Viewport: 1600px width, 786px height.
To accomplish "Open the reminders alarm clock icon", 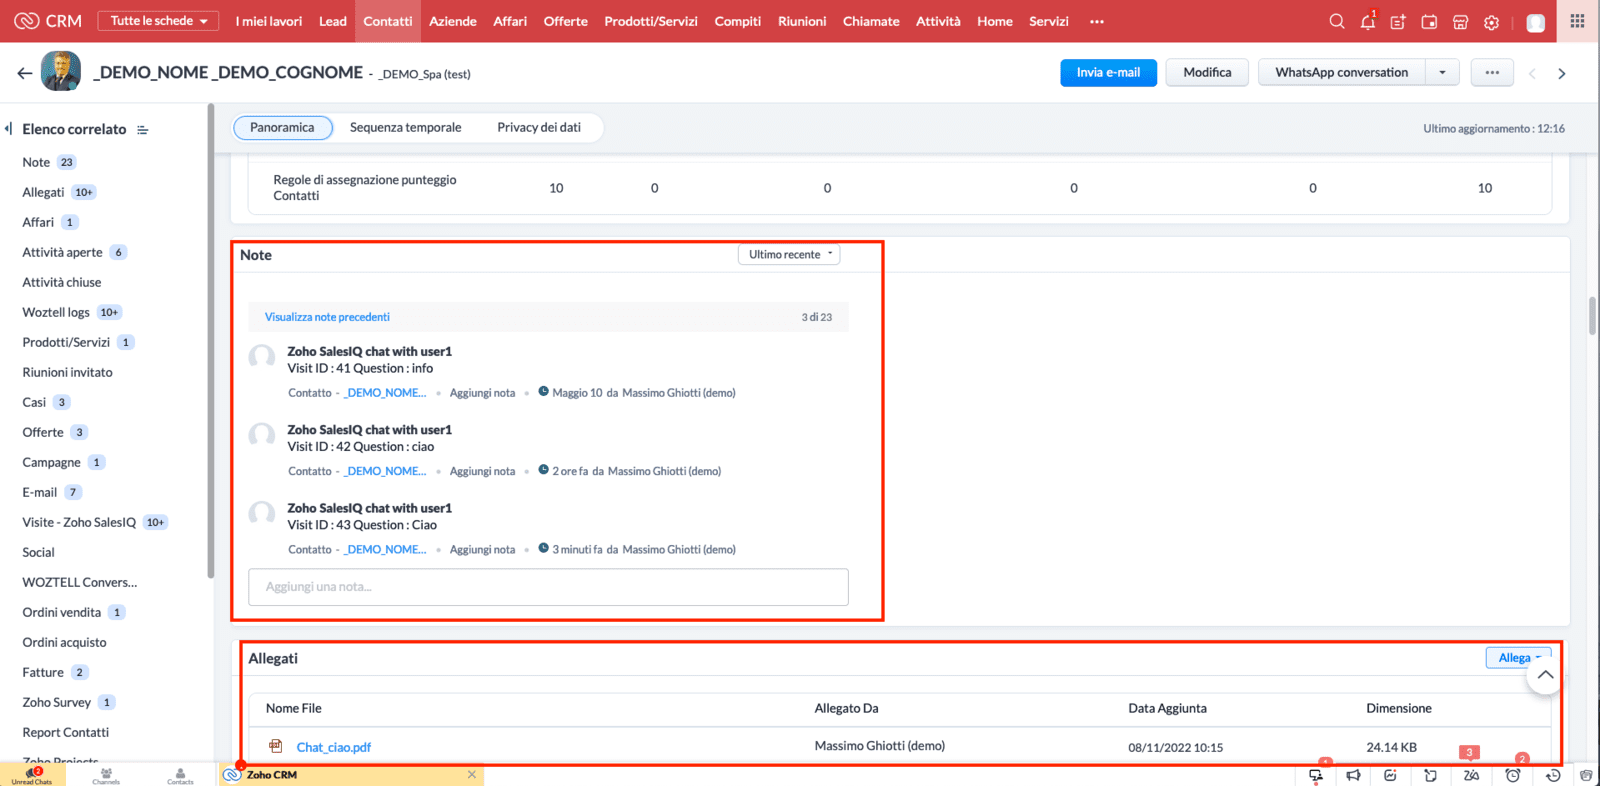I will [x=1513, y=775].
